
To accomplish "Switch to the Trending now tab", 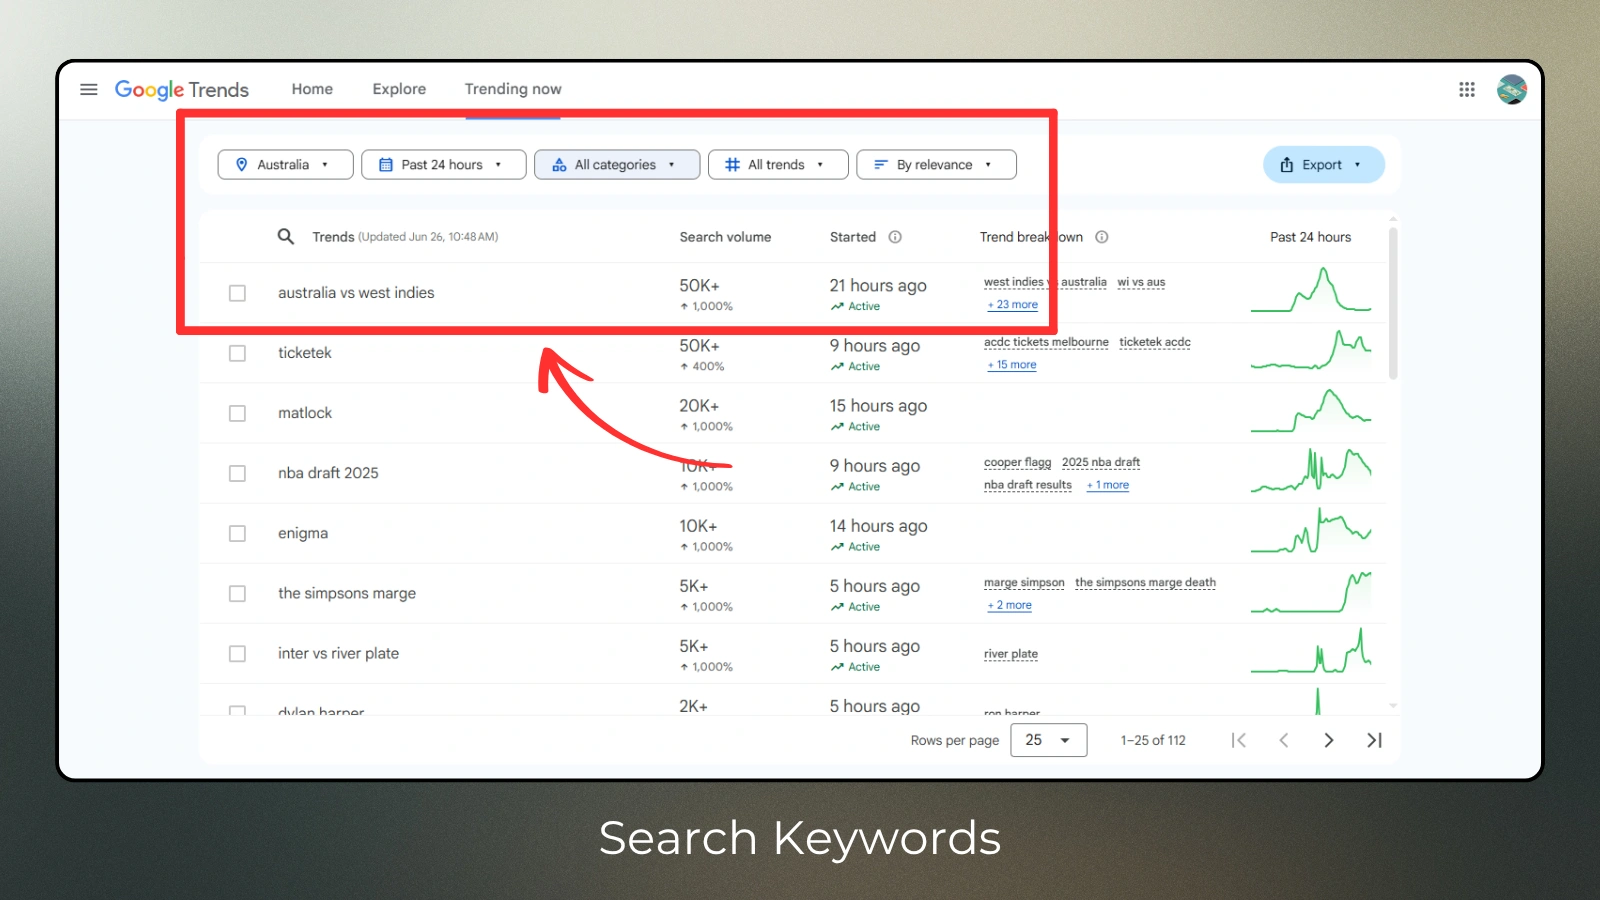I will click(x=513, y=89).
